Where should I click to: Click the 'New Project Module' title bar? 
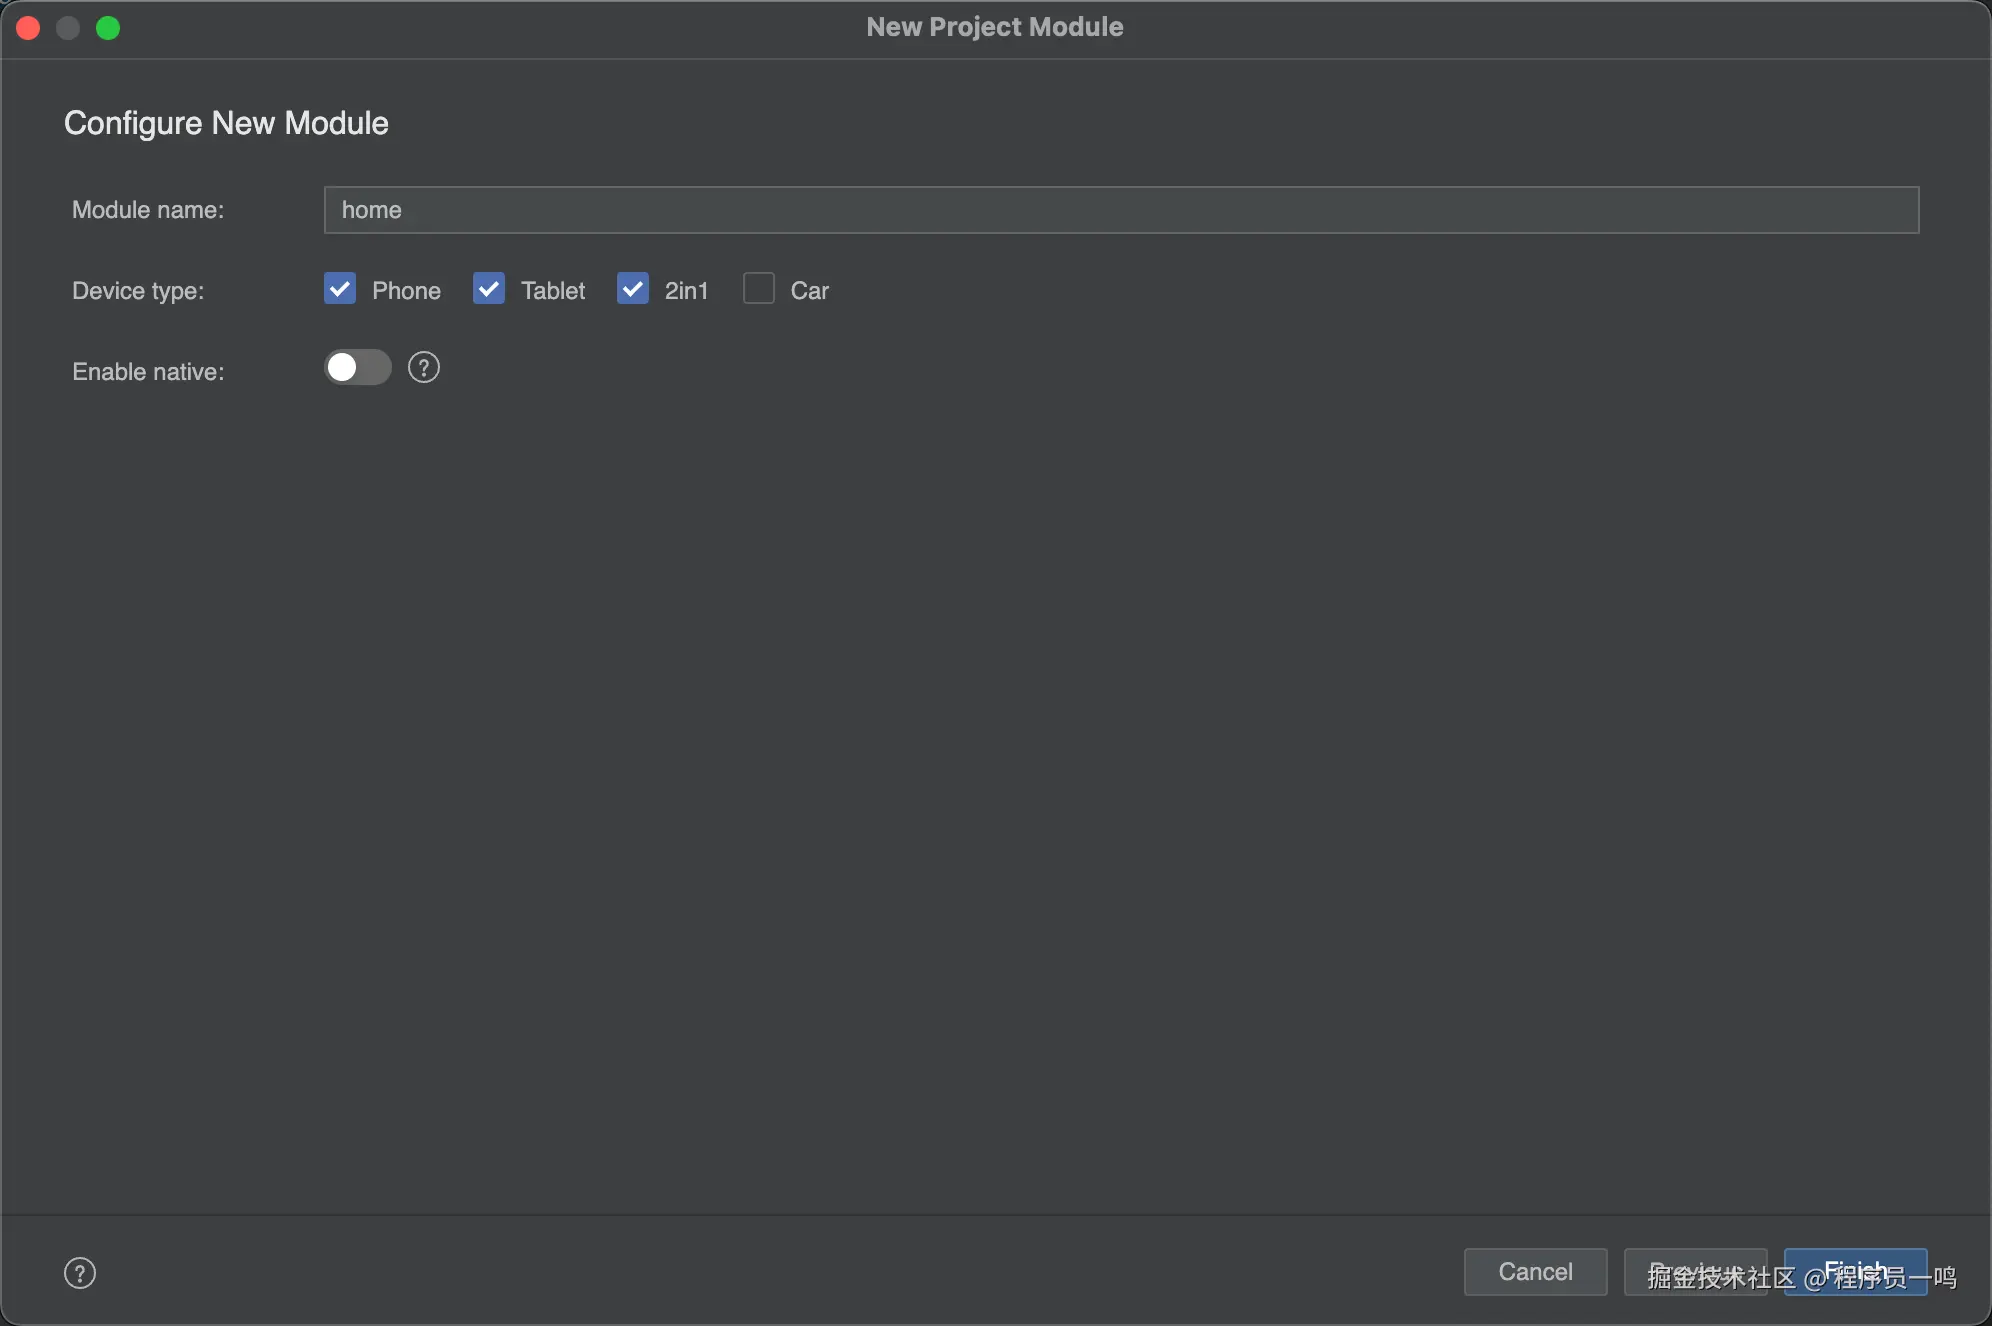(x=994, y=27)
